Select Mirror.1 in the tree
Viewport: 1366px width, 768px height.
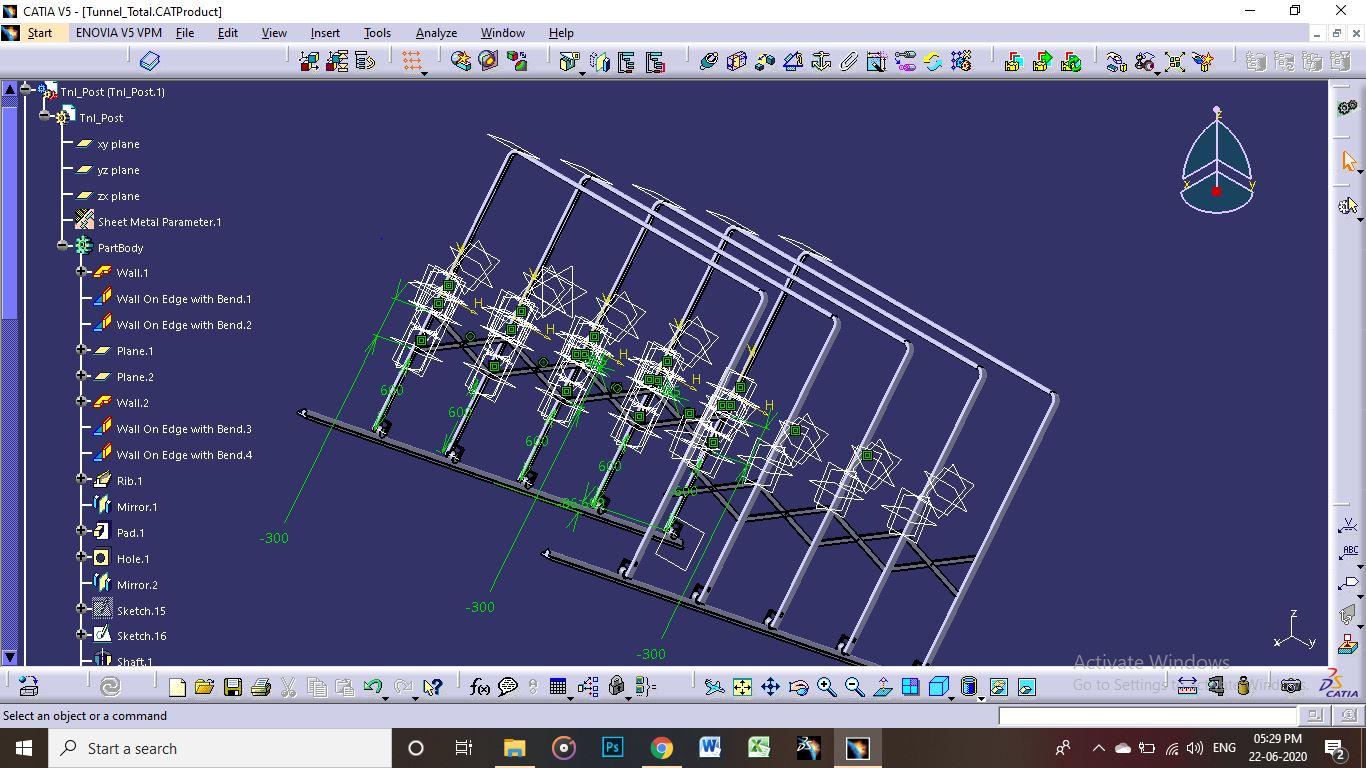(x=137, y=507)
